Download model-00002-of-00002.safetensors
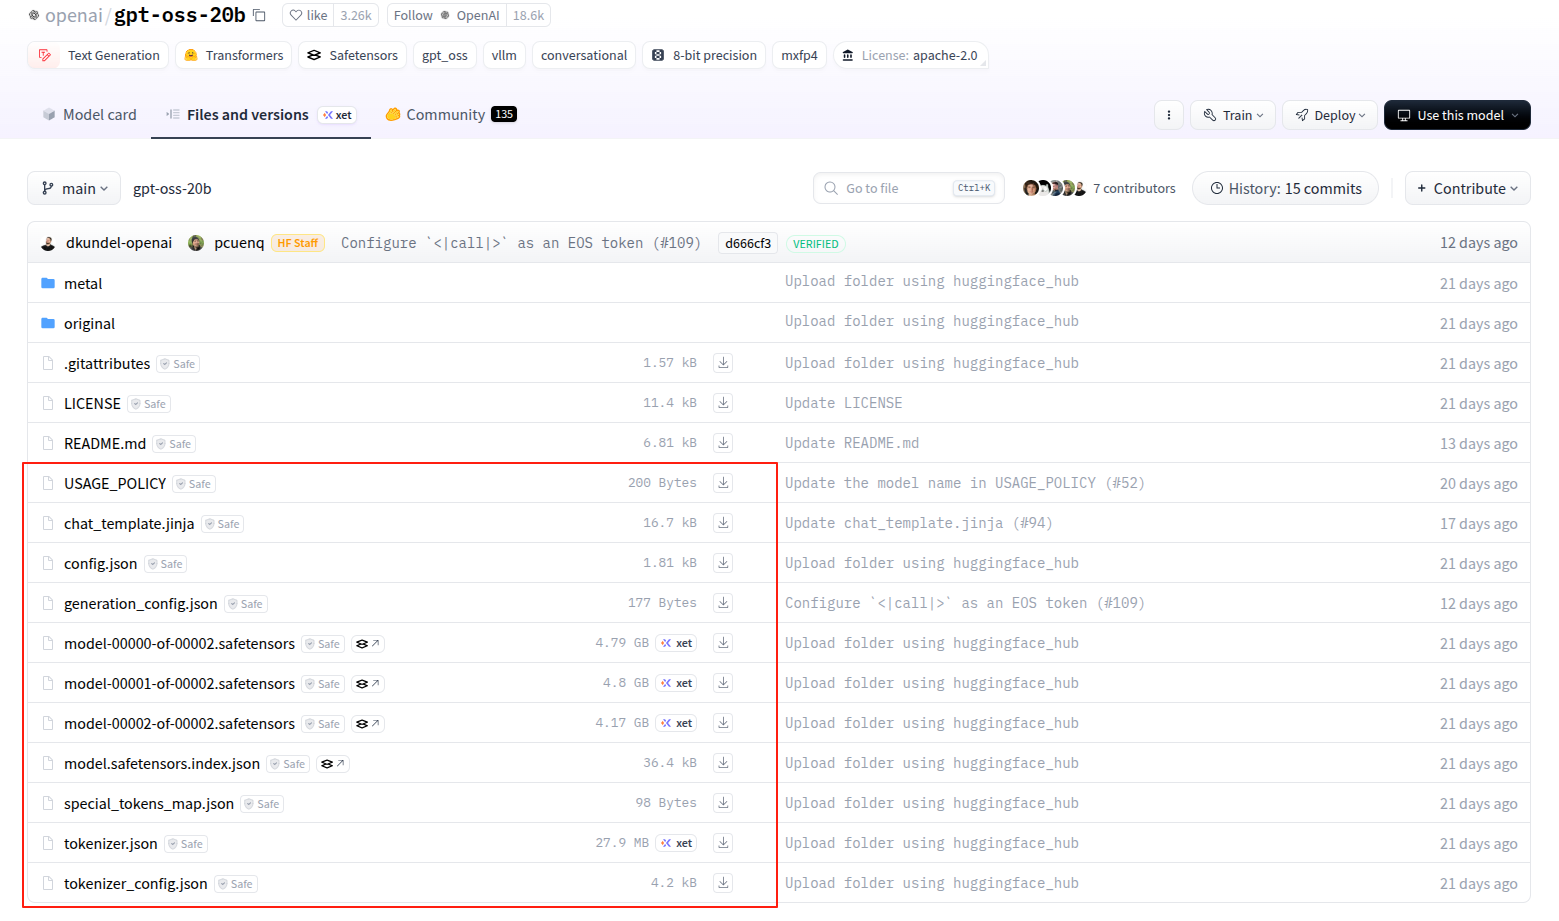 click(723, 723)
